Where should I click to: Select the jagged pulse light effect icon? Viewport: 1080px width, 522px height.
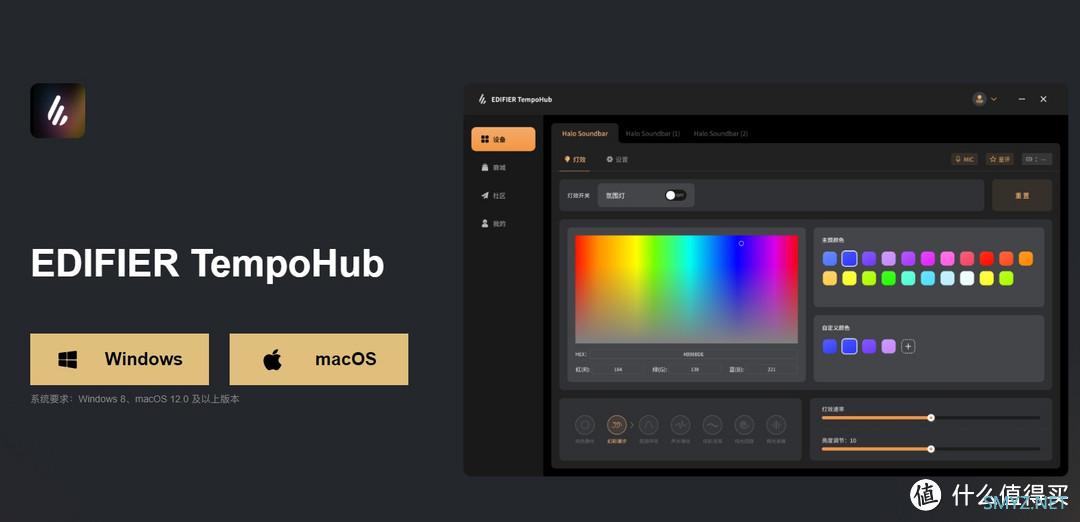681,425
